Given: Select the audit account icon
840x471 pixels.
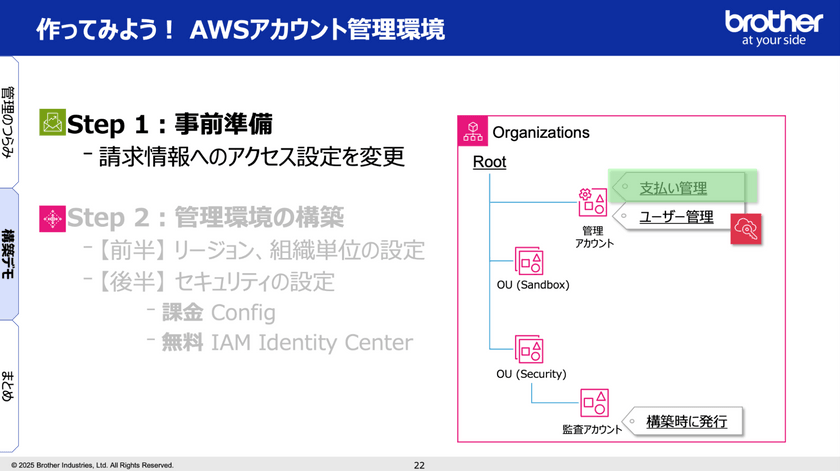Looking at the screenshot, I should click(594, 402).
